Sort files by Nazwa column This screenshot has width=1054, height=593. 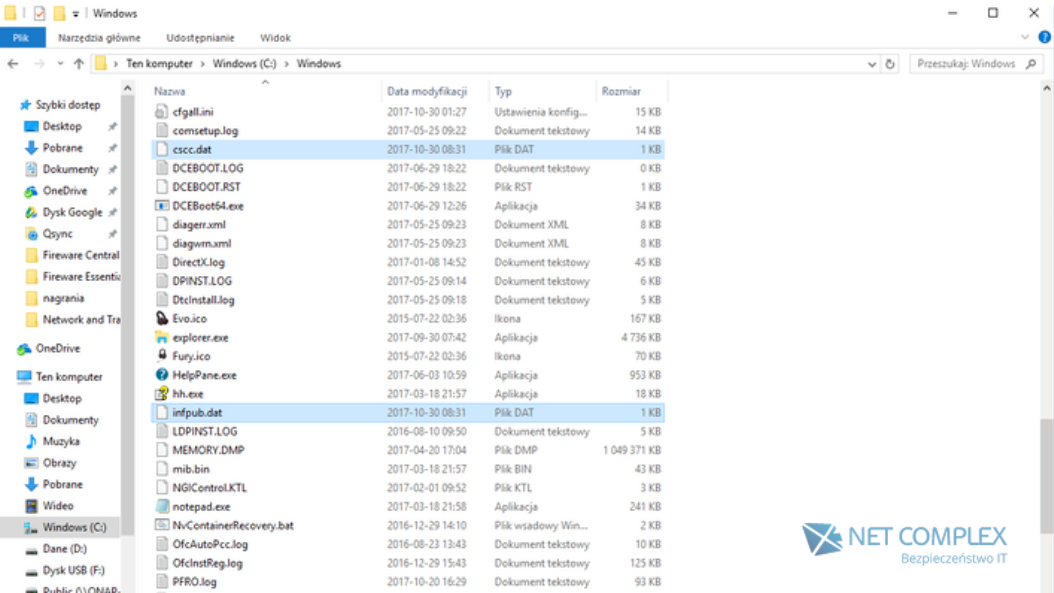coord(169,91)
